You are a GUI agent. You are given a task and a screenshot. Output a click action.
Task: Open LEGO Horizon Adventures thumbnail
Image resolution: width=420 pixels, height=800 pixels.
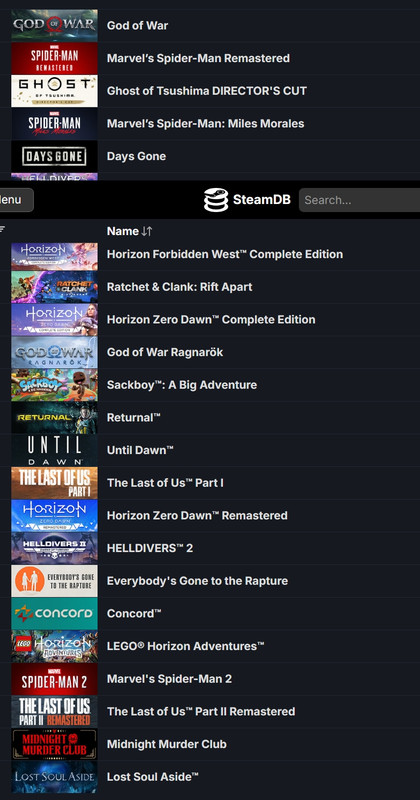pyautogui.click(x=54, y=646)
